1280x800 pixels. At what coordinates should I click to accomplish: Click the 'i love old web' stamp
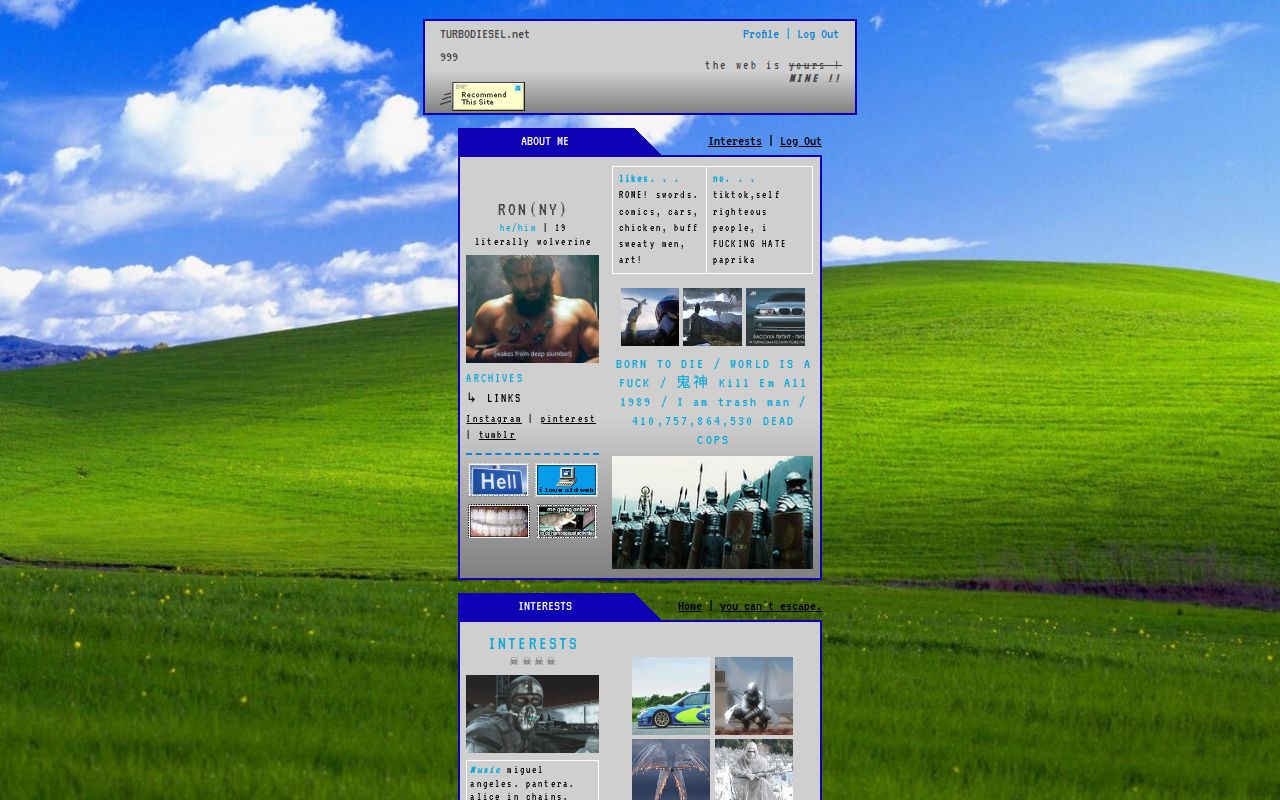pos(567,480)
